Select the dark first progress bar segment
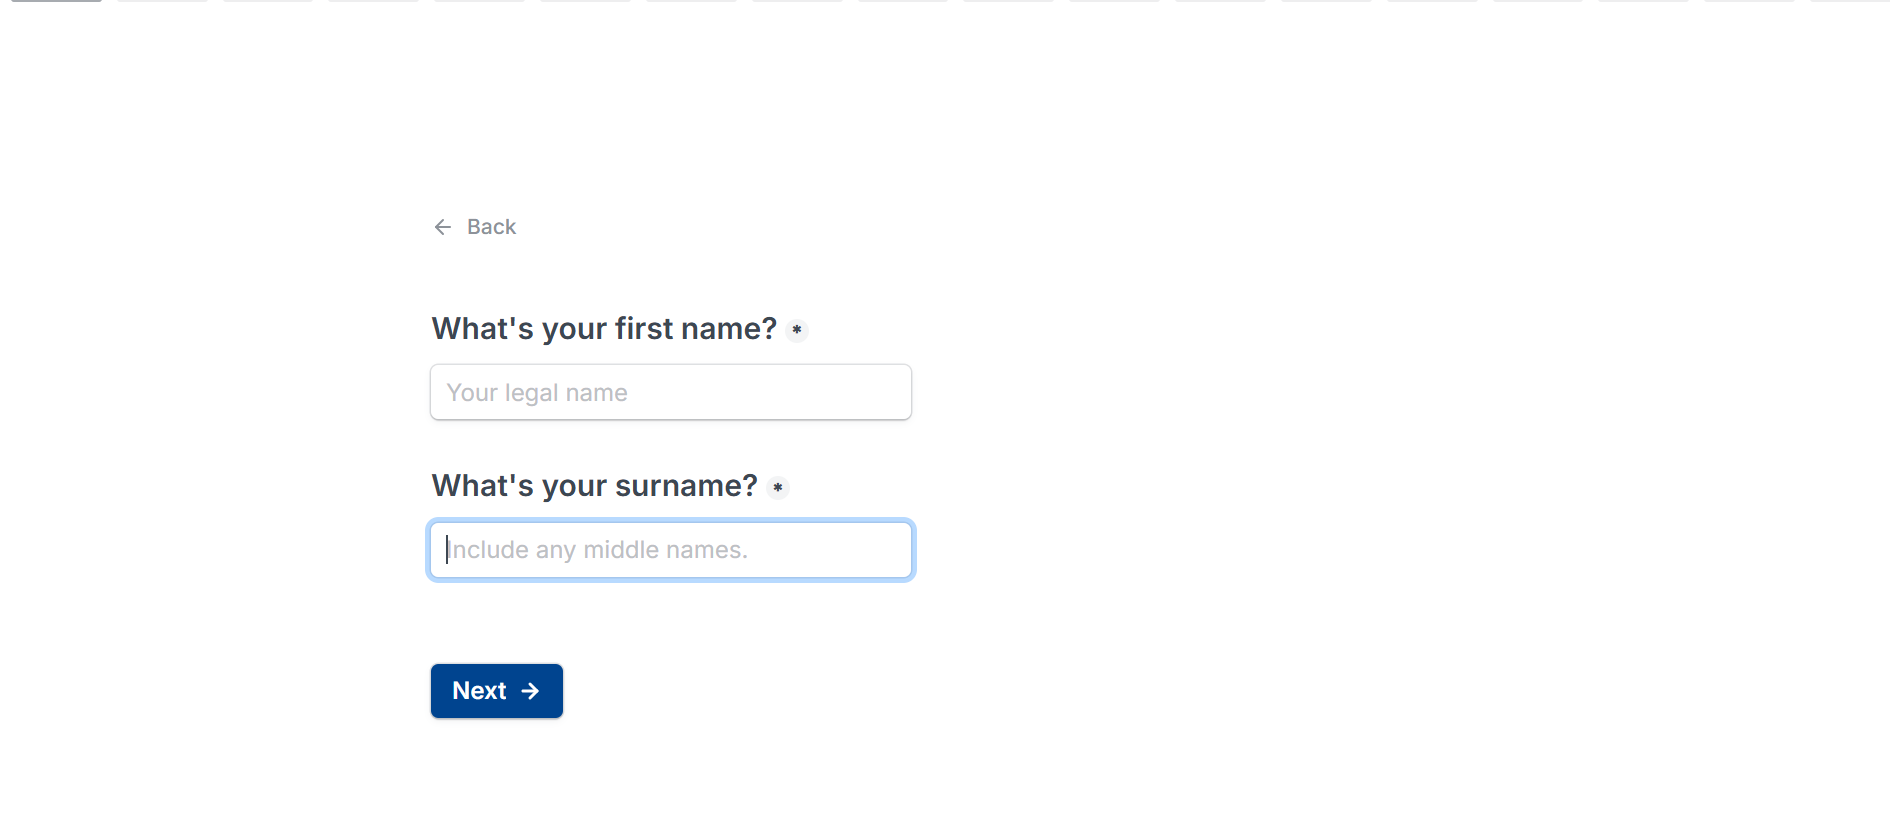The width and height of the screenshot is (1890, 840). pos(56,1)
